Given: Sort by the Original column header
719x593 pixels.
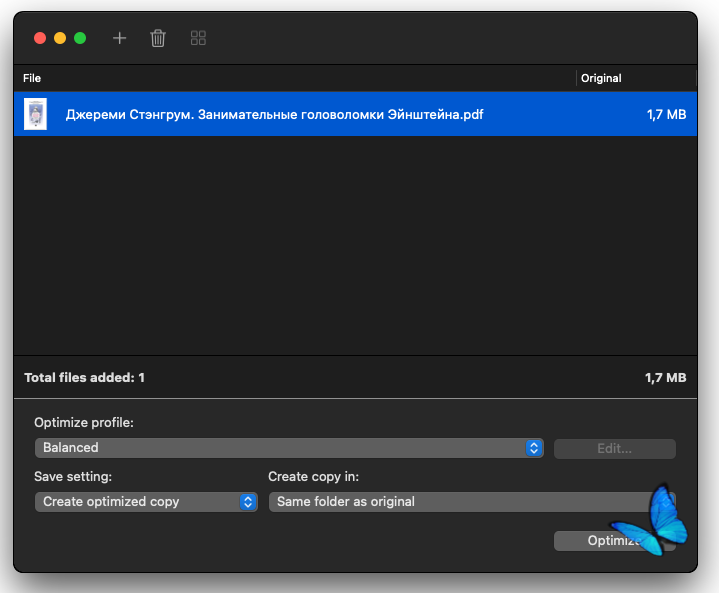Looking at the screenshot, I should [x=601, y=78].
